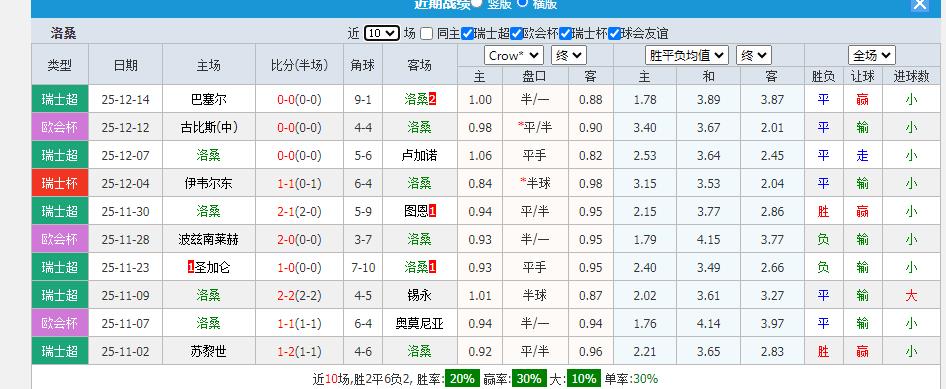This screenshot has width=946, height=389.
Task: Open away team 图恩
Action: pos(416,212)
